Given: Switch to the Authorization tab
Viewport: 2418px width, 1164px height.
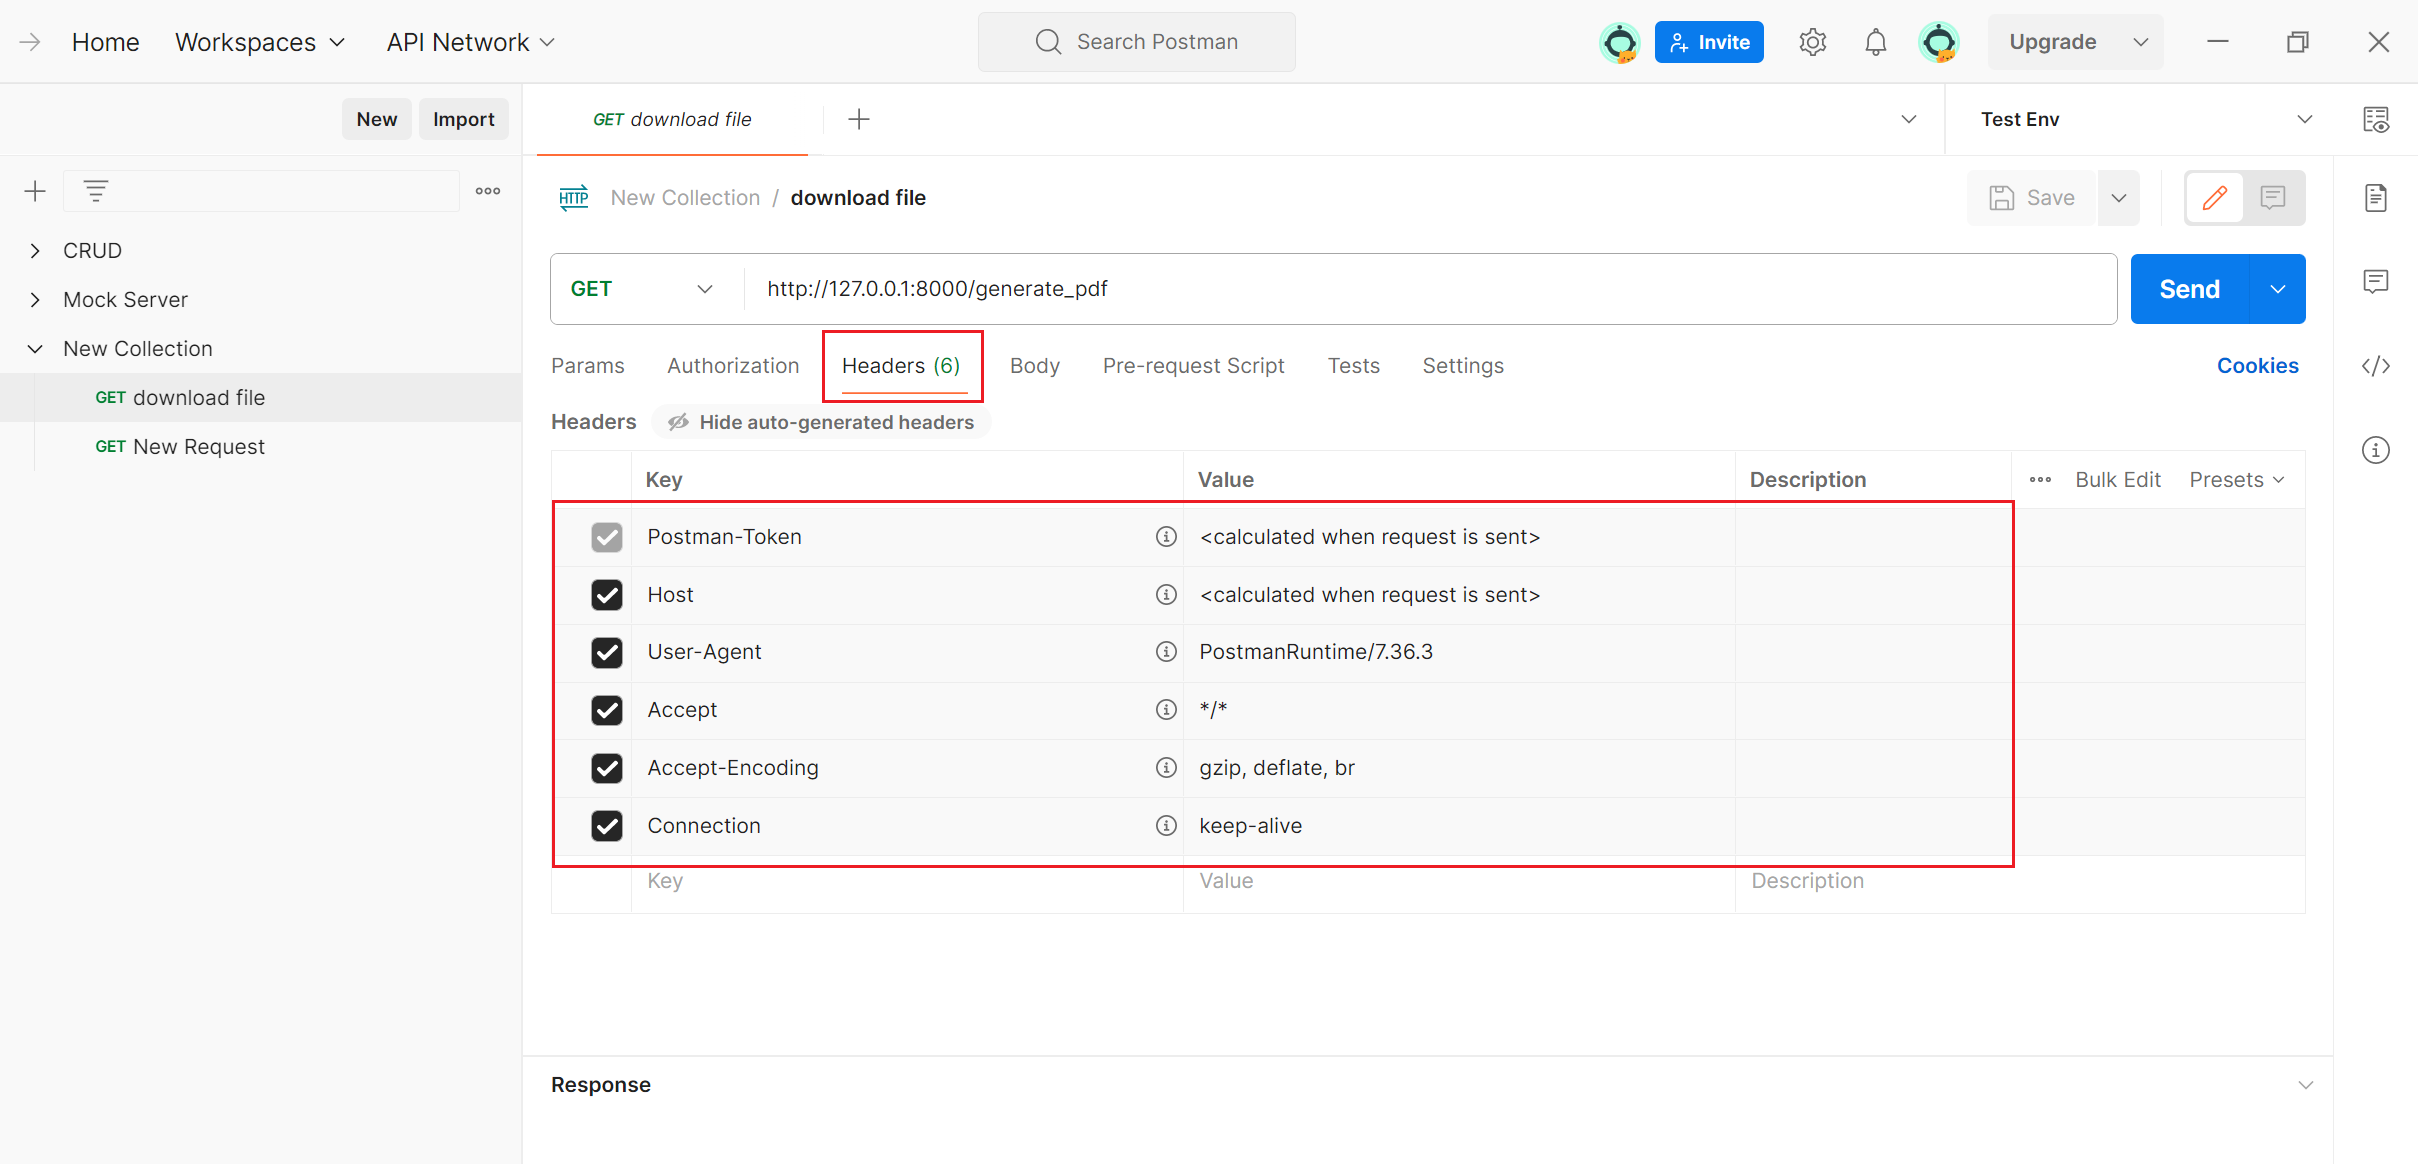Looking at the screenshot, I should (x=733, y=366).
